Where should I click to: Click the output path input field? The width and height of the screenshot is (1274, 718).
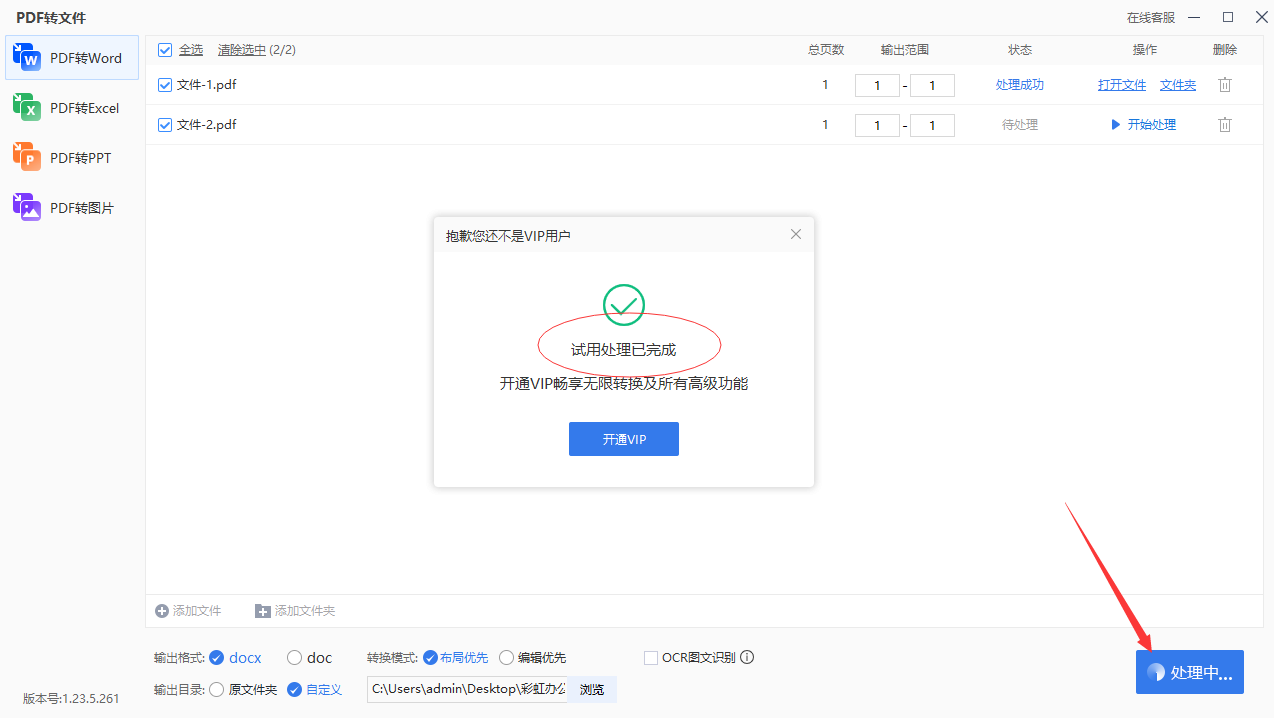tap(467, 689)
